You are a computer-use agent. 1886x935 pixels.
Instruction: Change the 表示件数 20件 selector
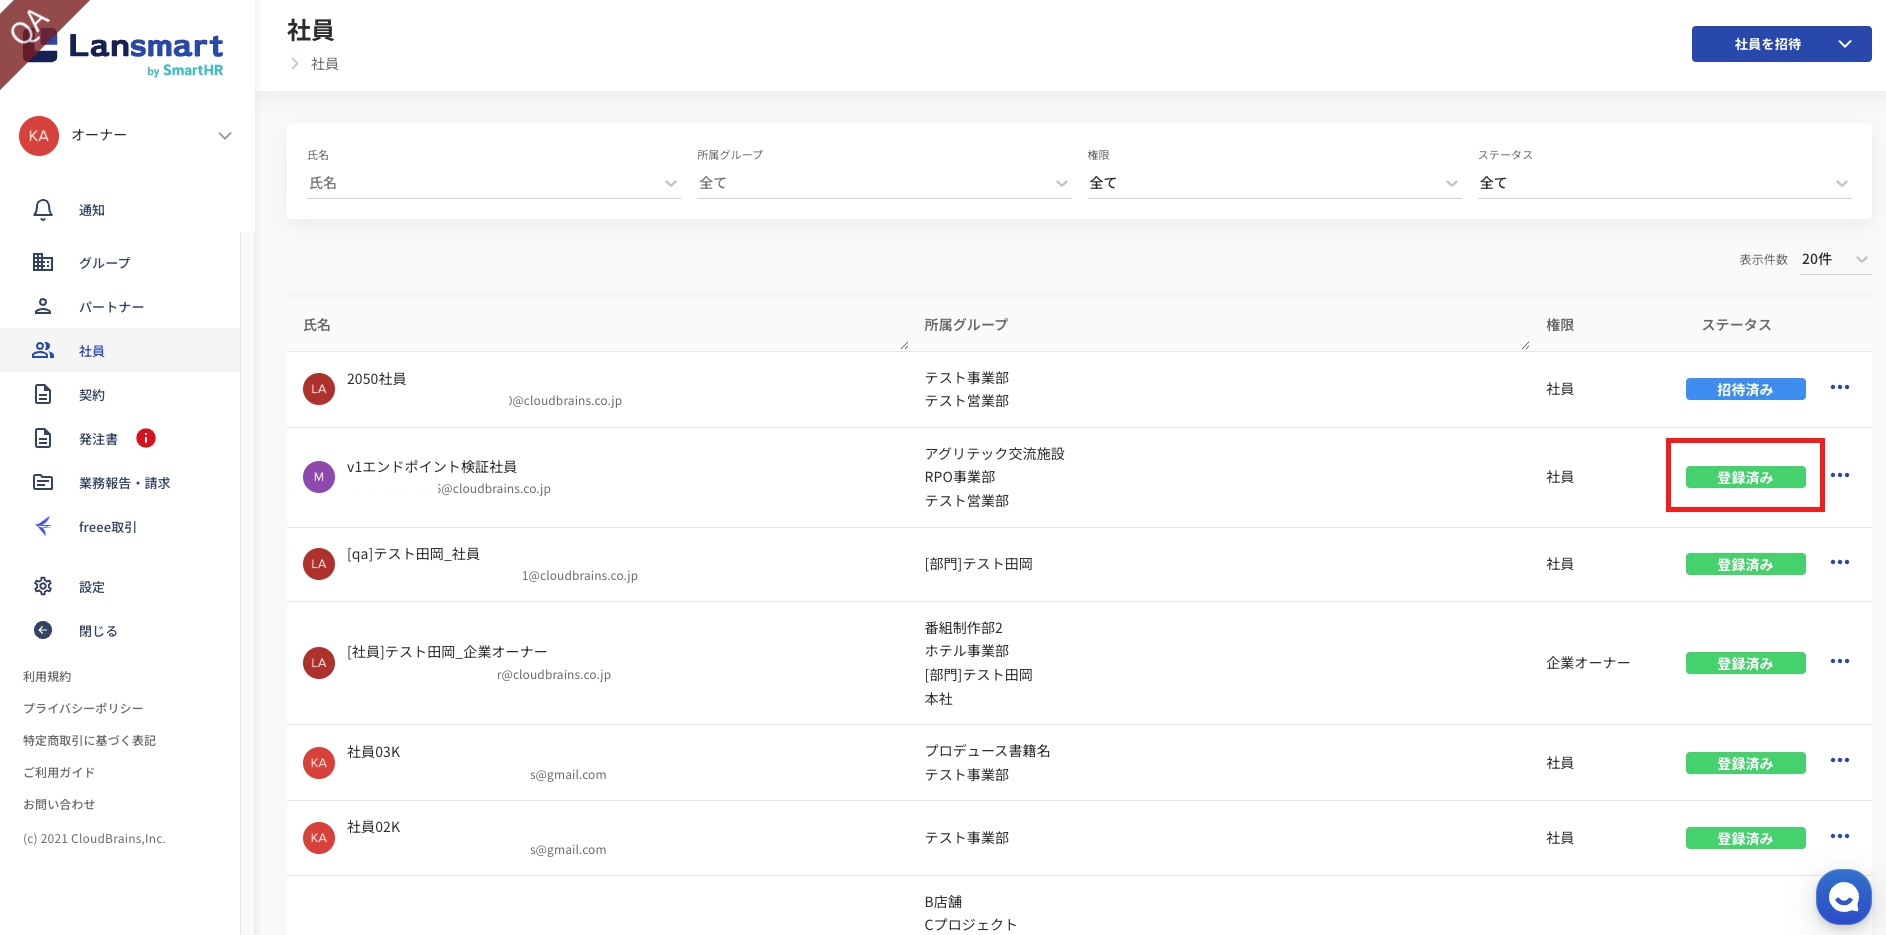pyautogui.click(x=1834, y=259)
